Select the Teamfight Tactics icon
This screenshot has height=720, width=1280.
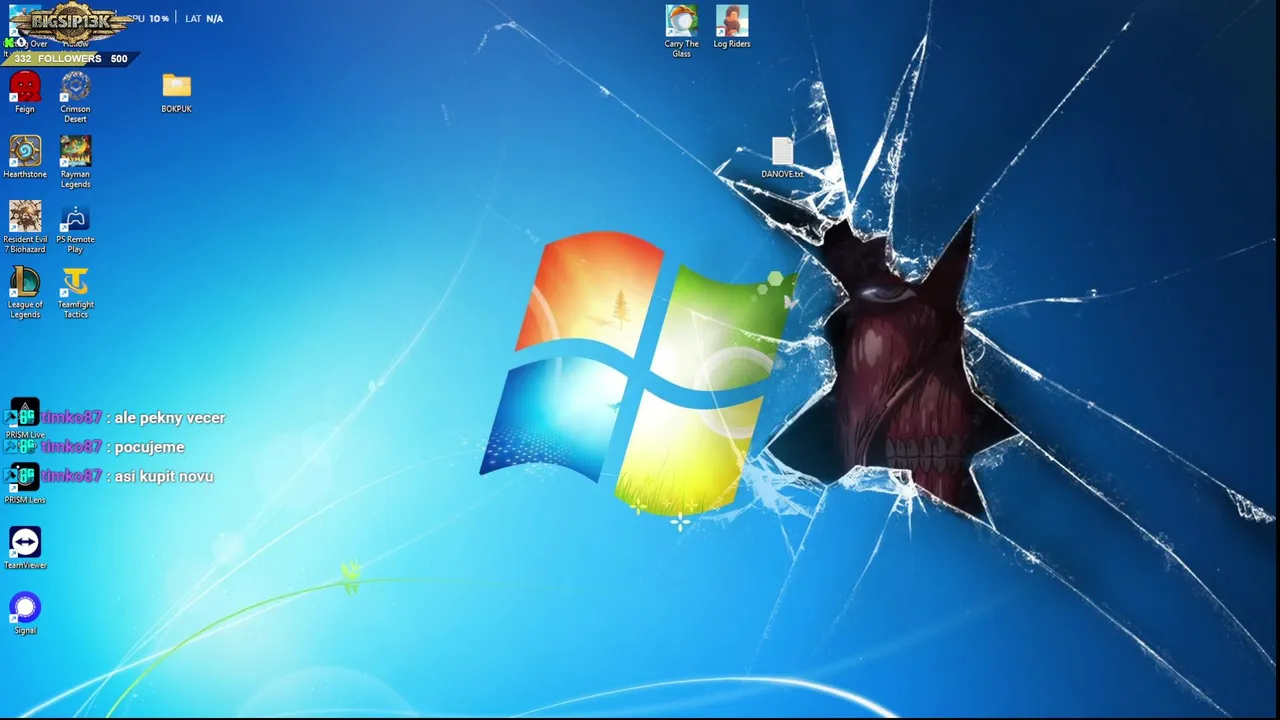pos(75,292)
